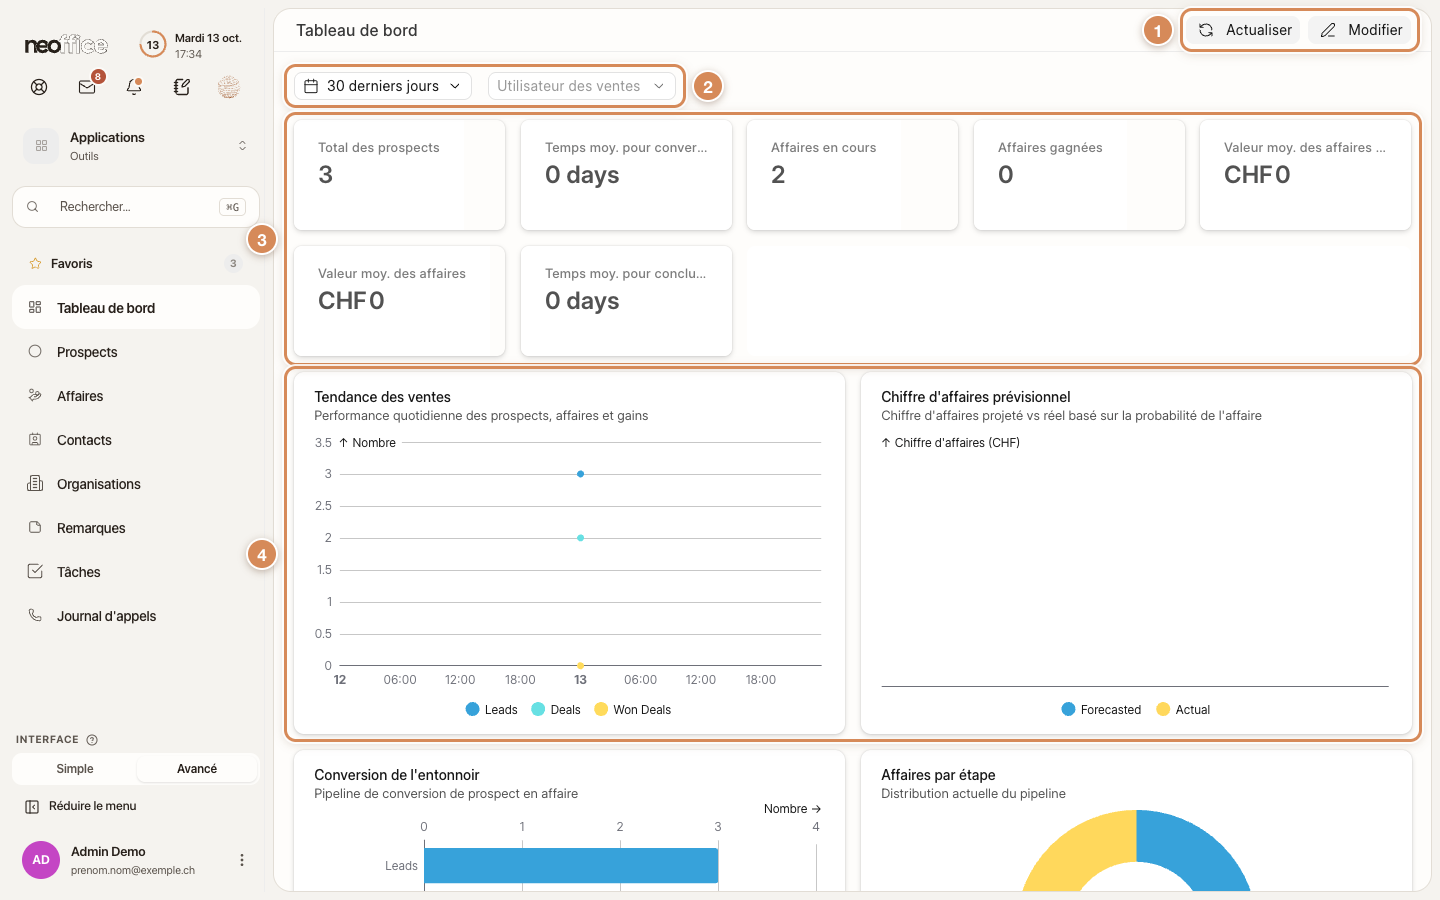The image size is (1440, 900).
Task: Click the compose note icon
Action: coord(181,87)
